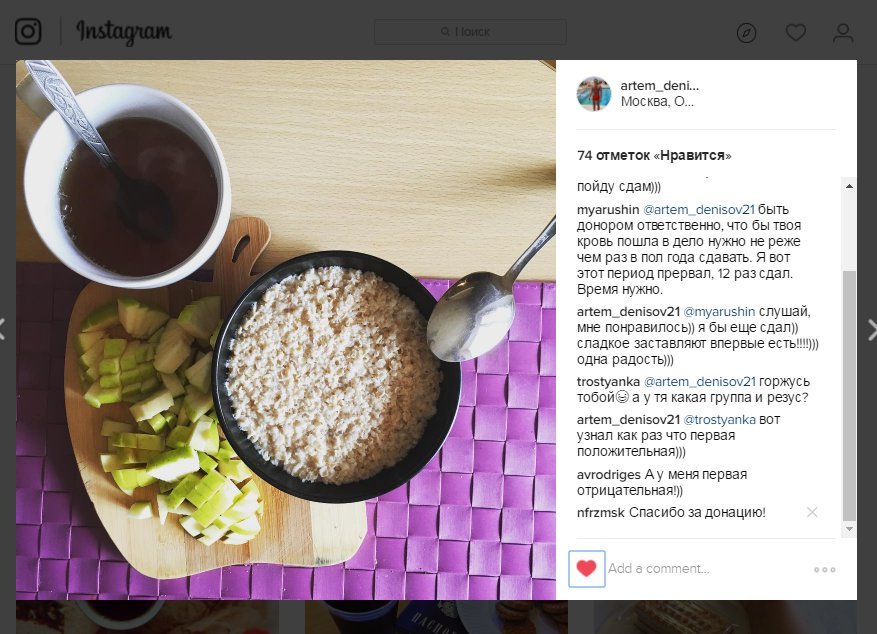The width and height of the screenshot is (877, 634).
Task: Open the myarushin username link
Action: (x=608, y=210)
